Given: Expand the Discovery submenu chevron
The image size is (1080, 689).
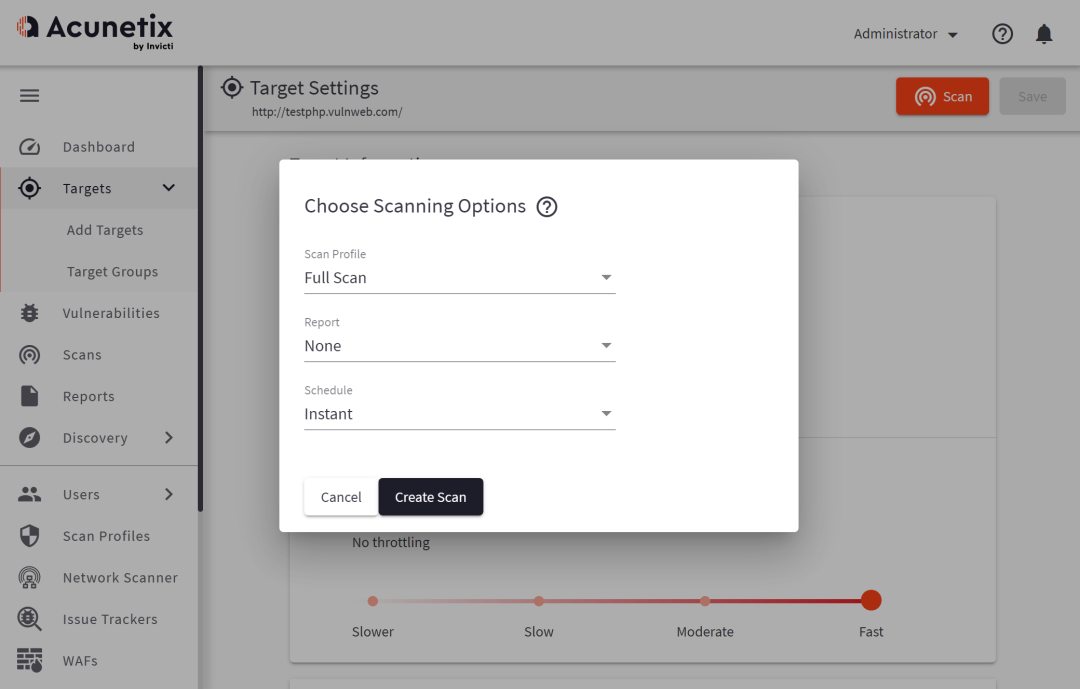Looking at the screenshot, I should click(169, 438).
